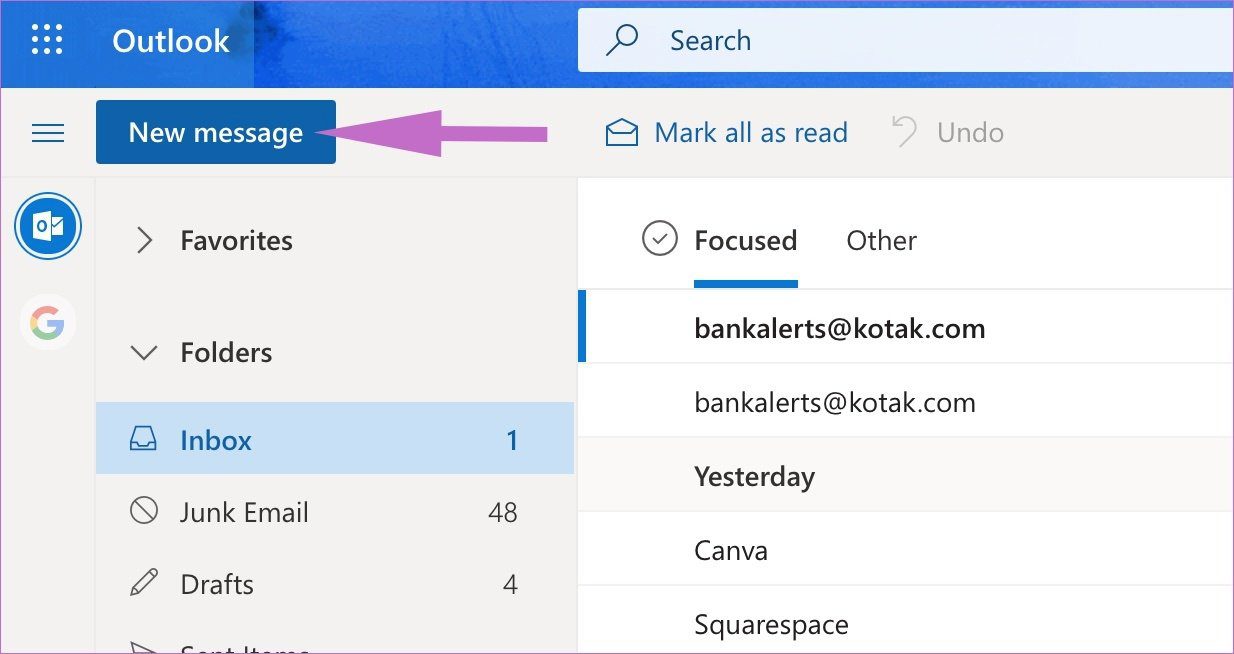1234x654 pixels.
Task: Click the Drafts count 4
Action: pos(510,585)
